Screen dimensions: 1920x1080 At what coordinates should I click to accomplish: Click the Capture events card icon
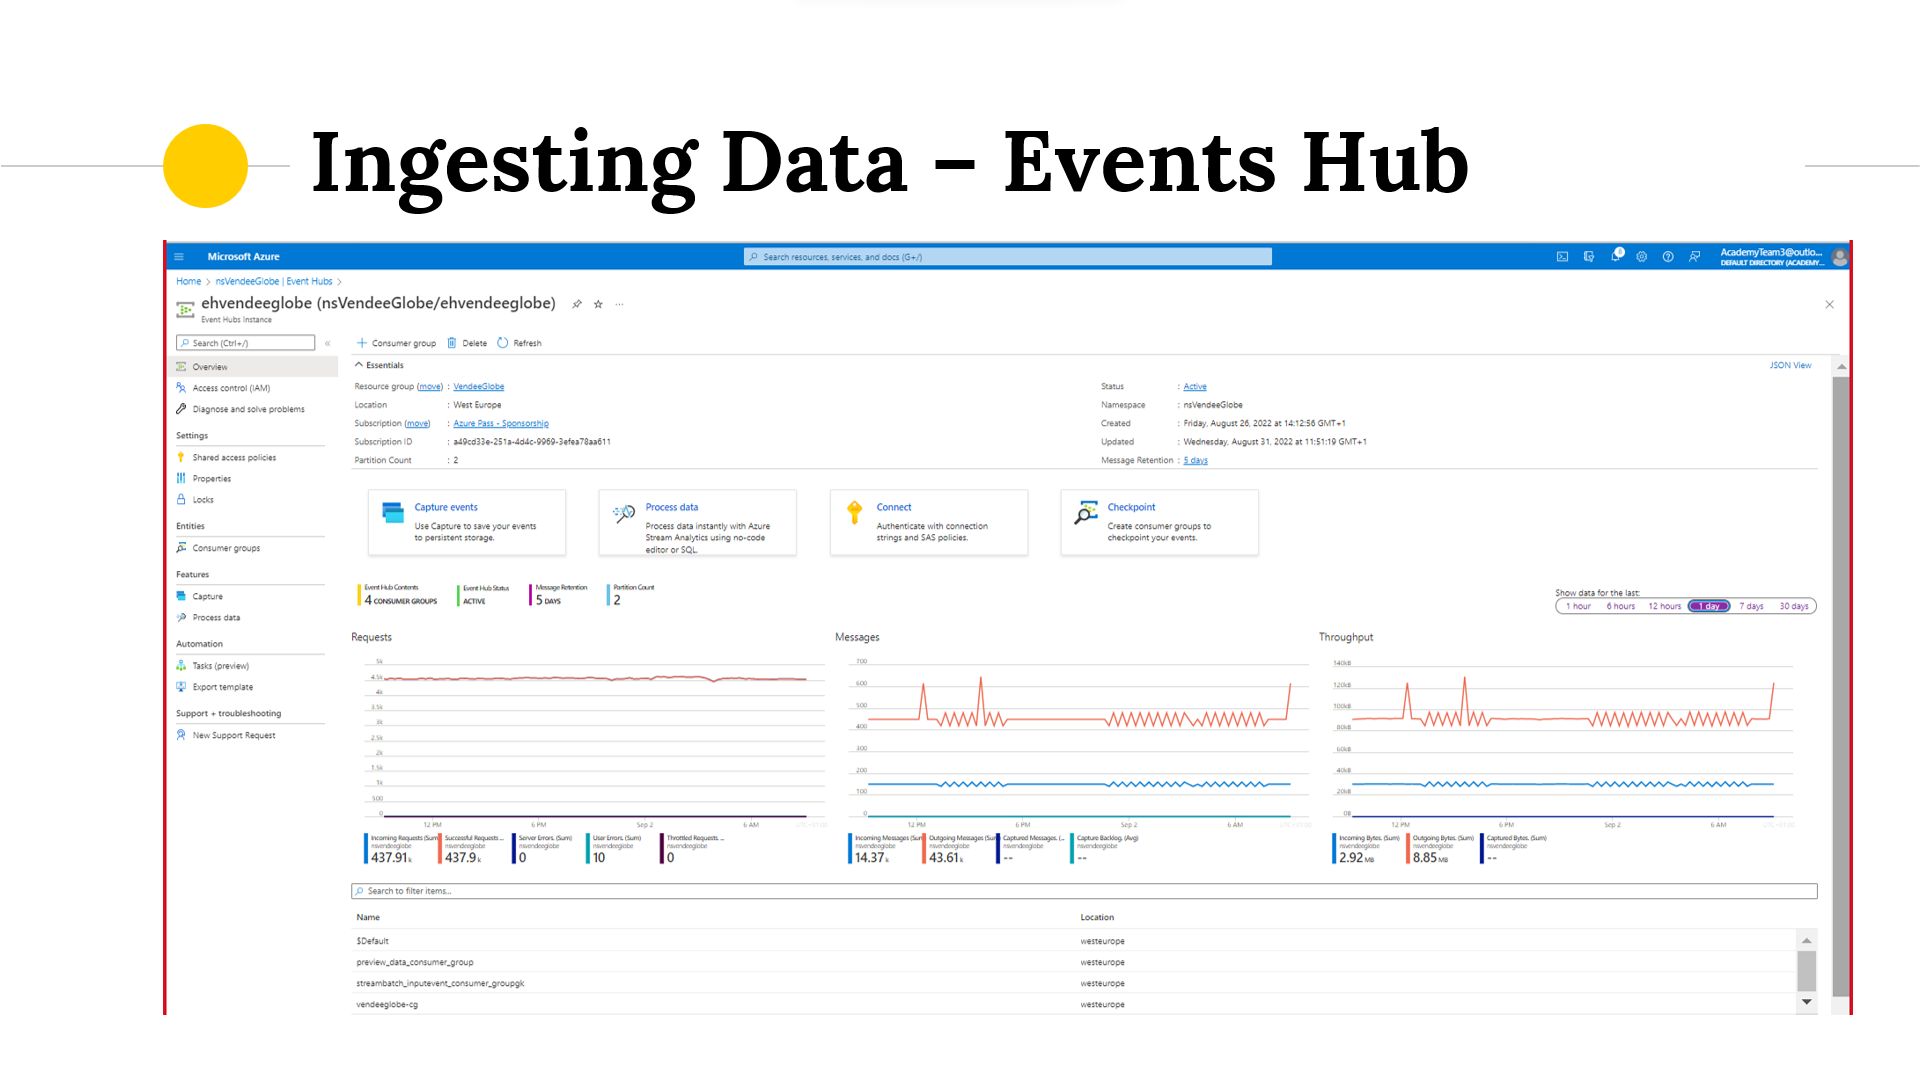393,512
